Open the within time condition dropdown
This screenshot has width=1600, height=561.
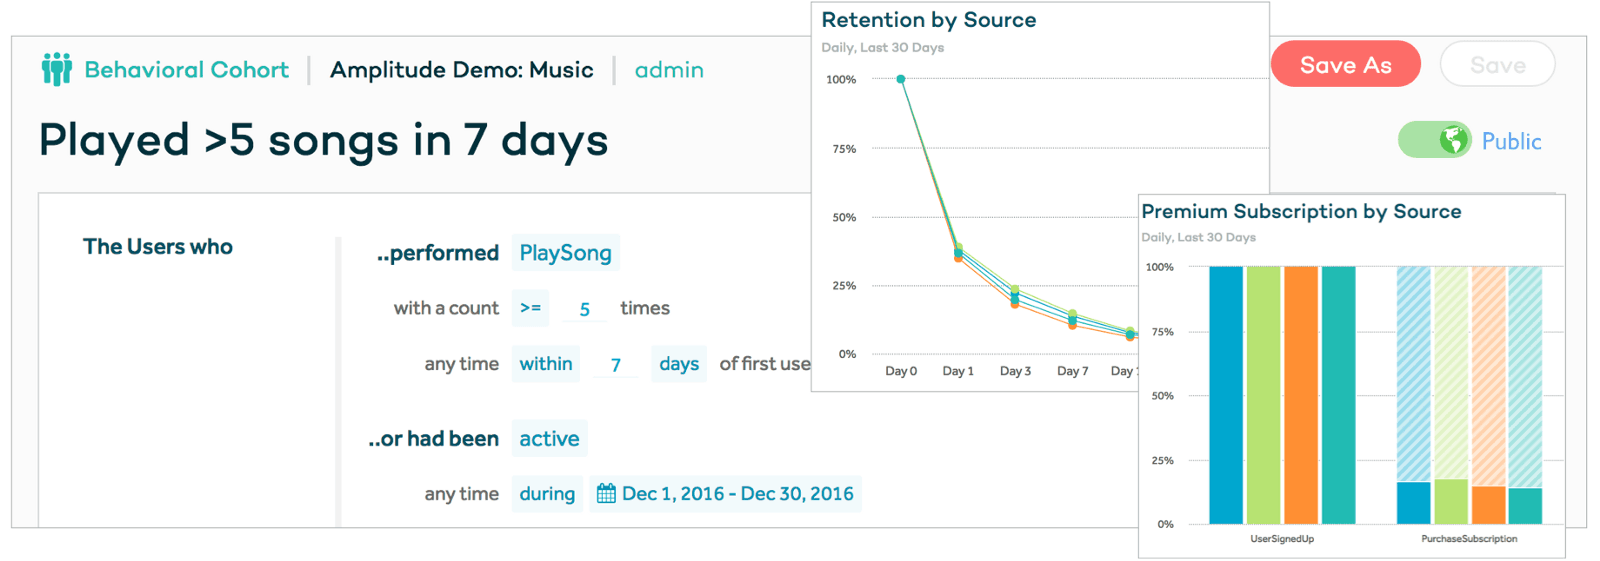click(546, 364)
